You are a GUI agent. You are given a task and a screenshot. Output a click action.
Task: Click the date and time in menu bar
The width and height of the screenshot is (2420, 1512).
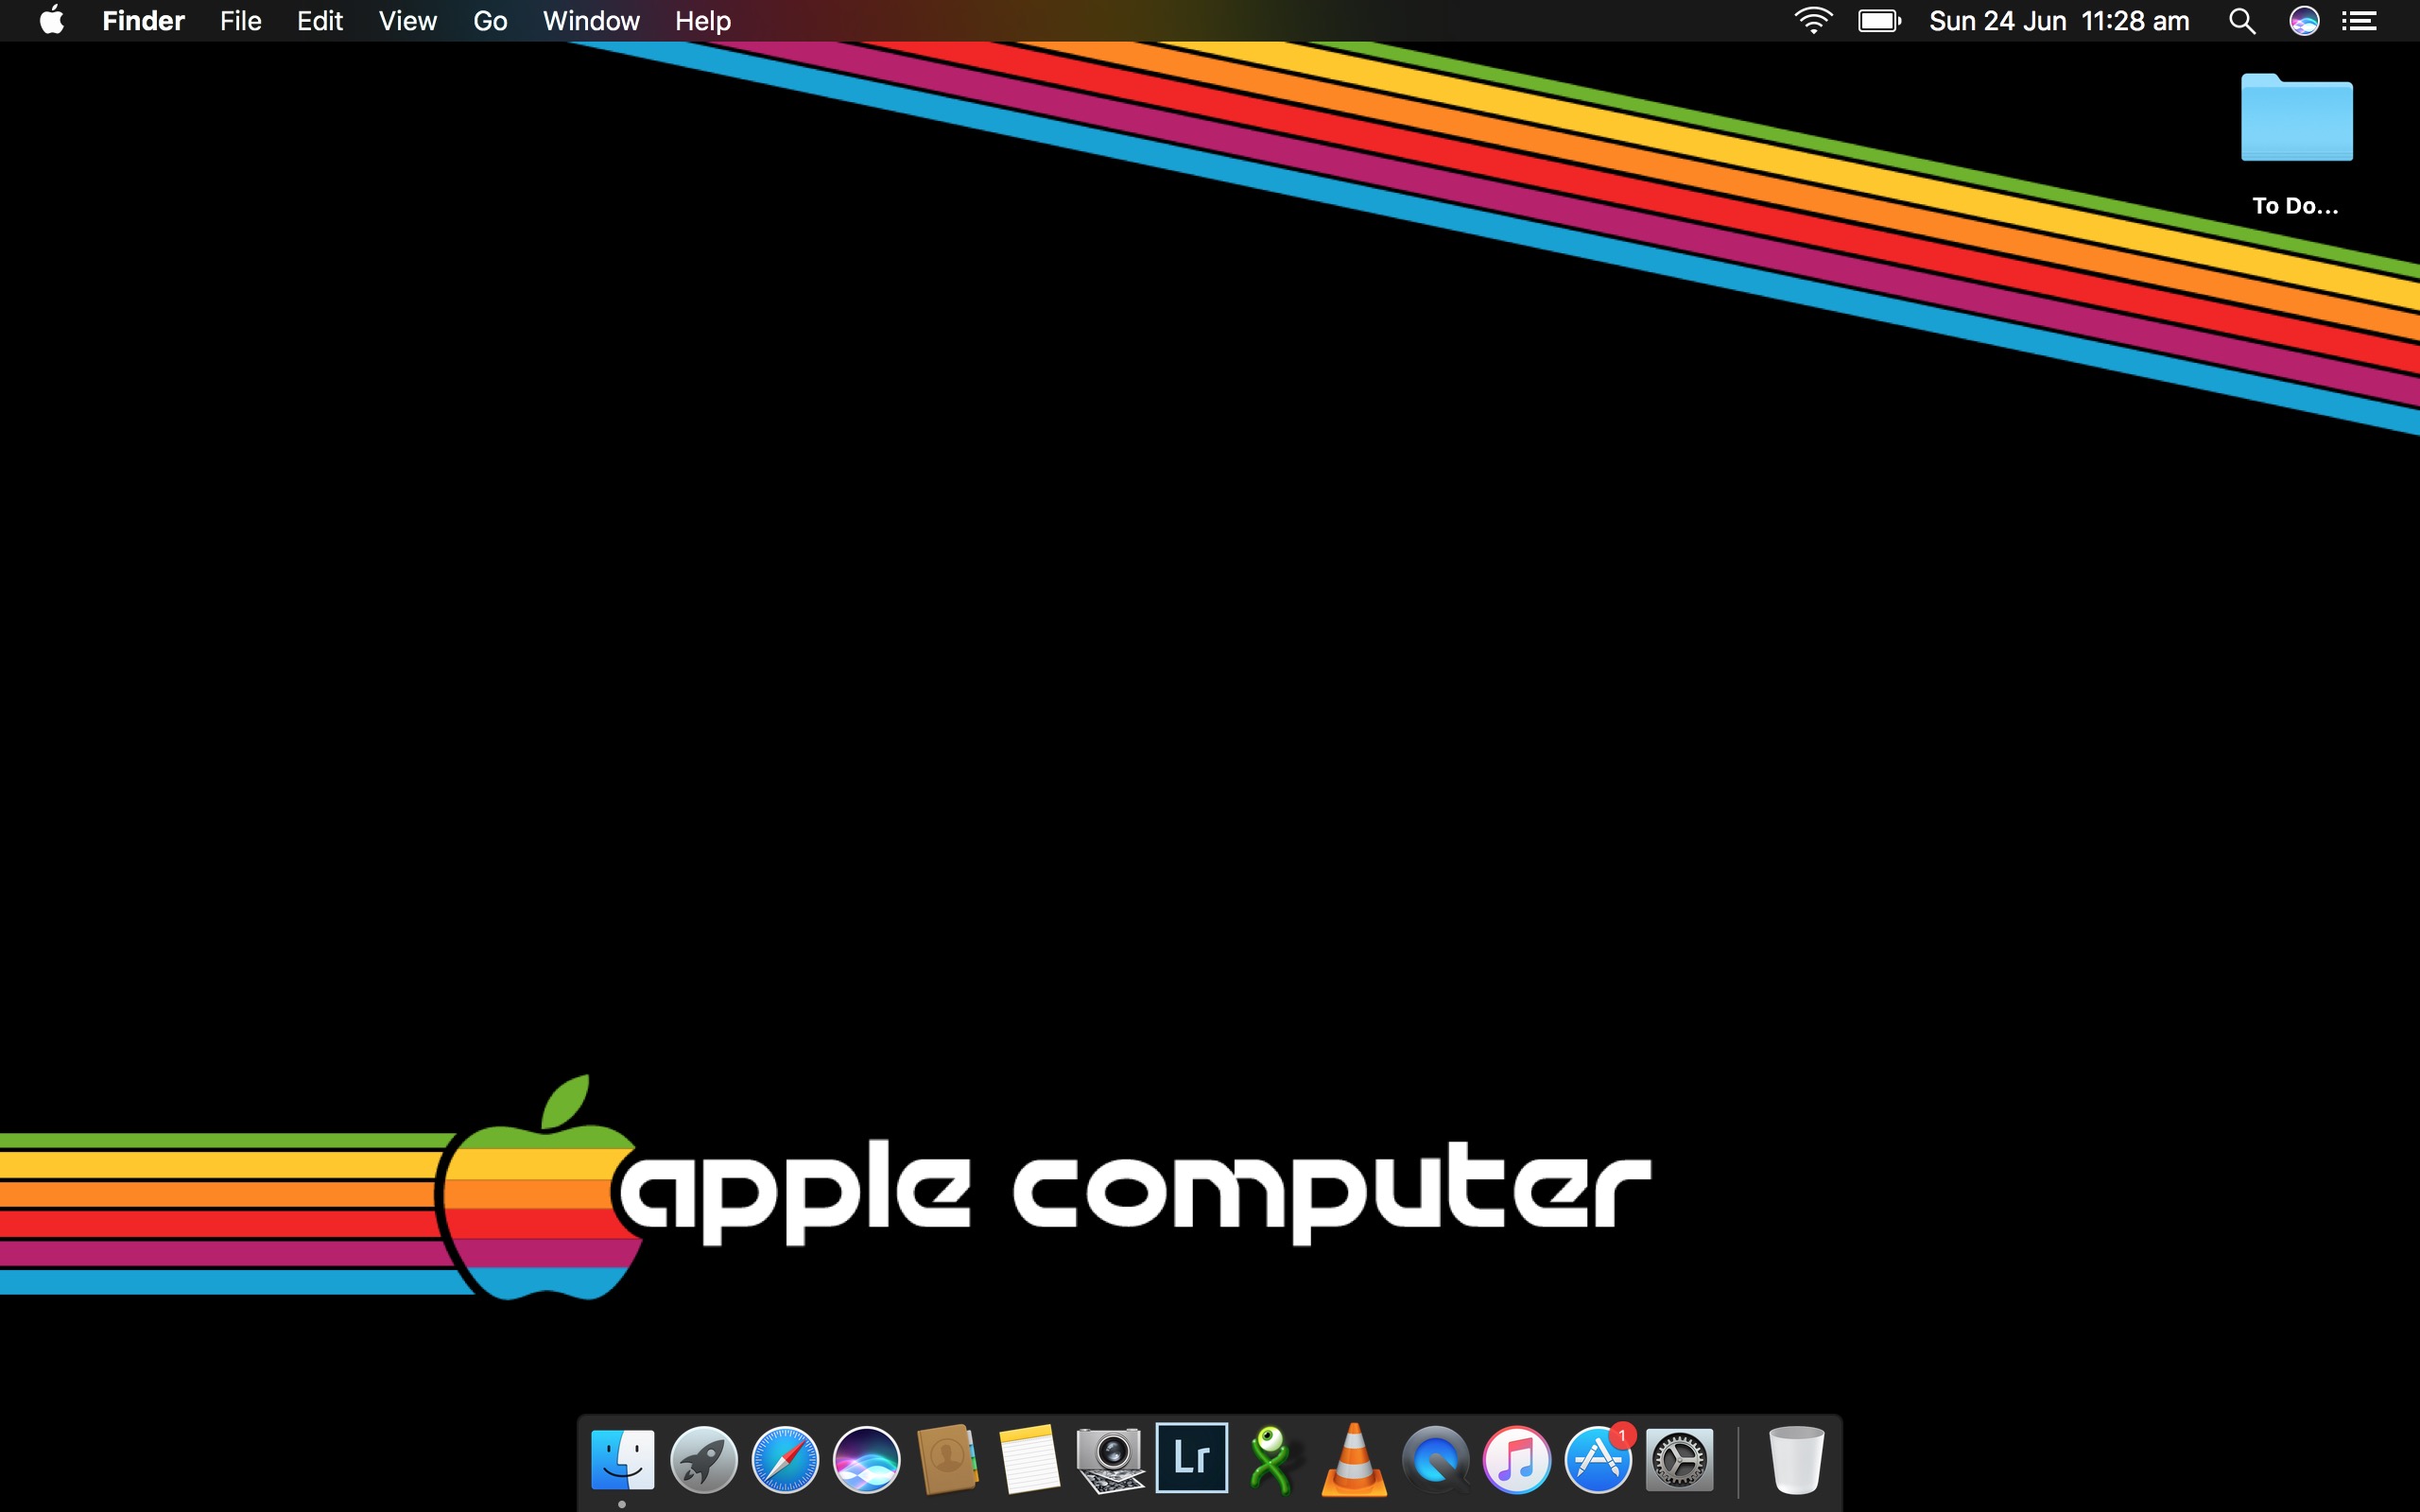(x=2058, y=20)
